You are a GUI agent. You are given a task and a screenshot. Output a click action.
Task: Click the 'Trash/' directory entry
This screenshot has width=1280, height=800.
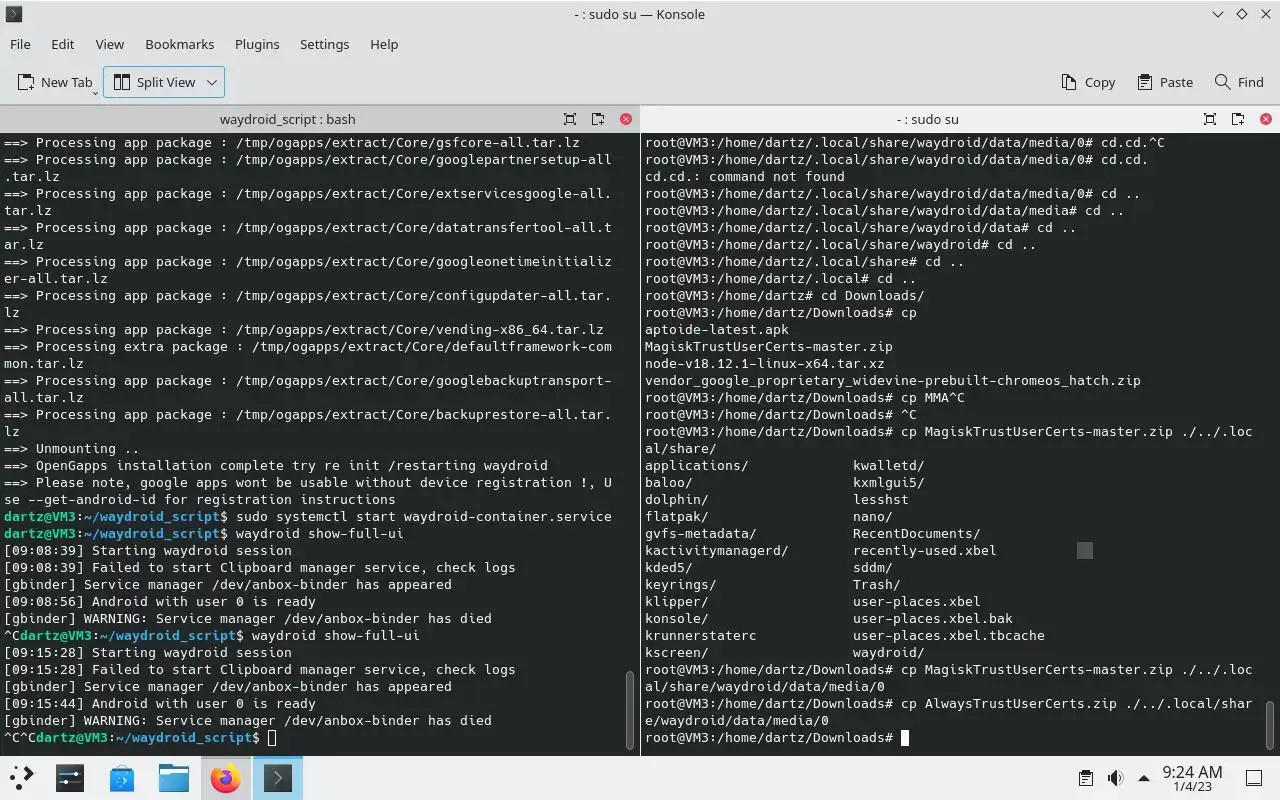pyautogui.click(x=877, y=585)
